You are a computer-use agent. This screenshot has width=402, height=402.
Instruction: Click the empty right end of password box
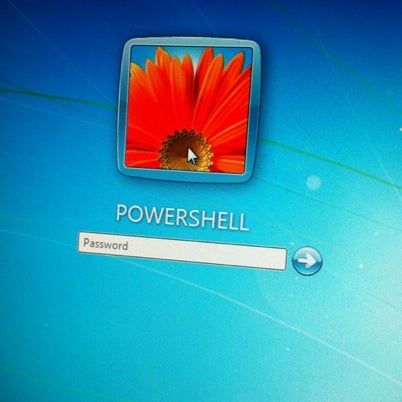pyautogui.click(x=253, y=258)
